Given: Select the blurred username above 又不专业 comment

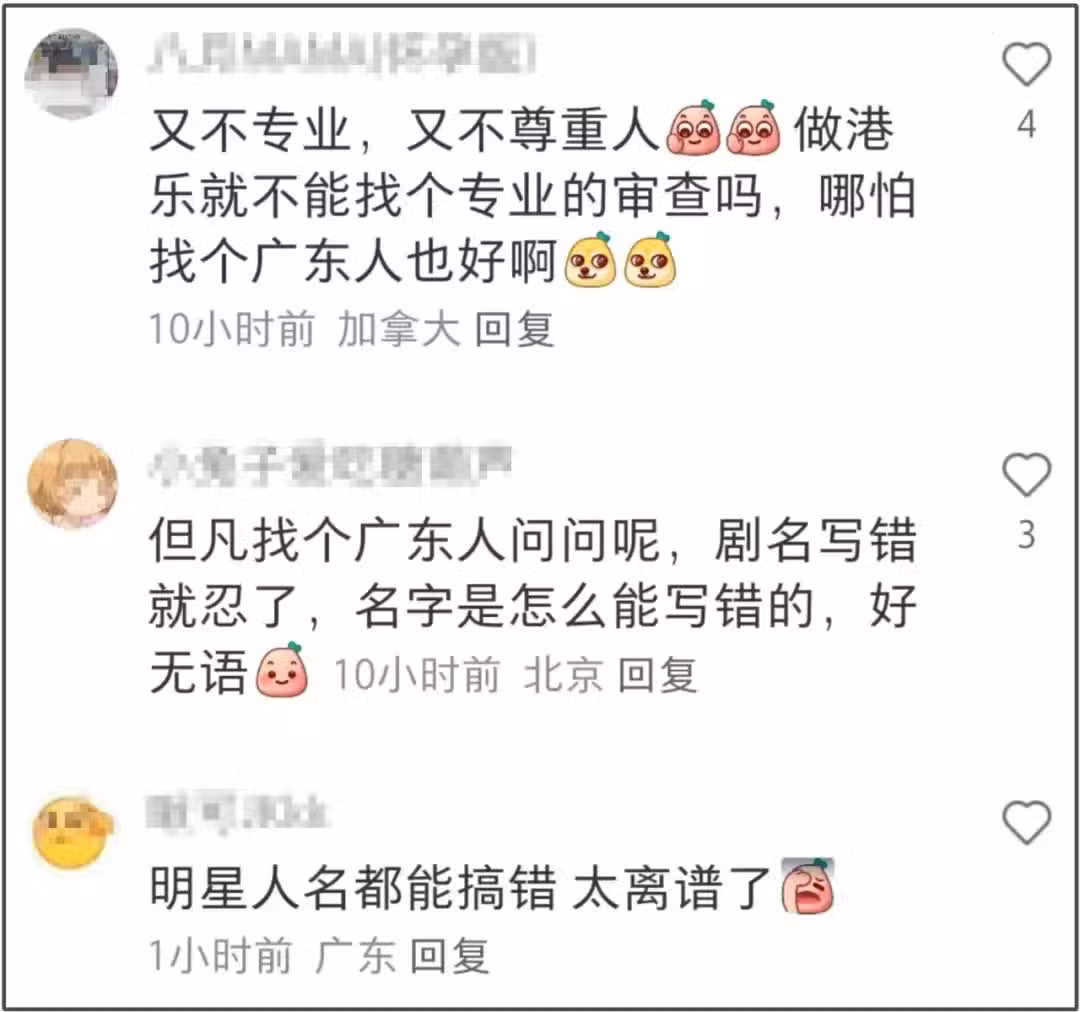Looking at the screenshot, I should [342, 54].
